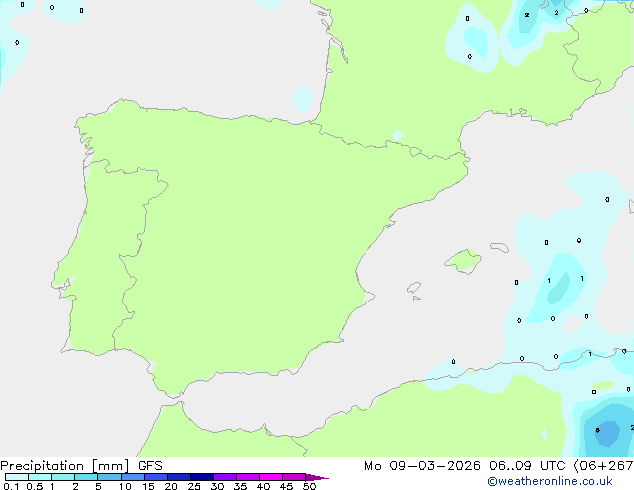The image size is (634, 490).
Task: Click the '50' legend scale label
Action: [309, 486]
